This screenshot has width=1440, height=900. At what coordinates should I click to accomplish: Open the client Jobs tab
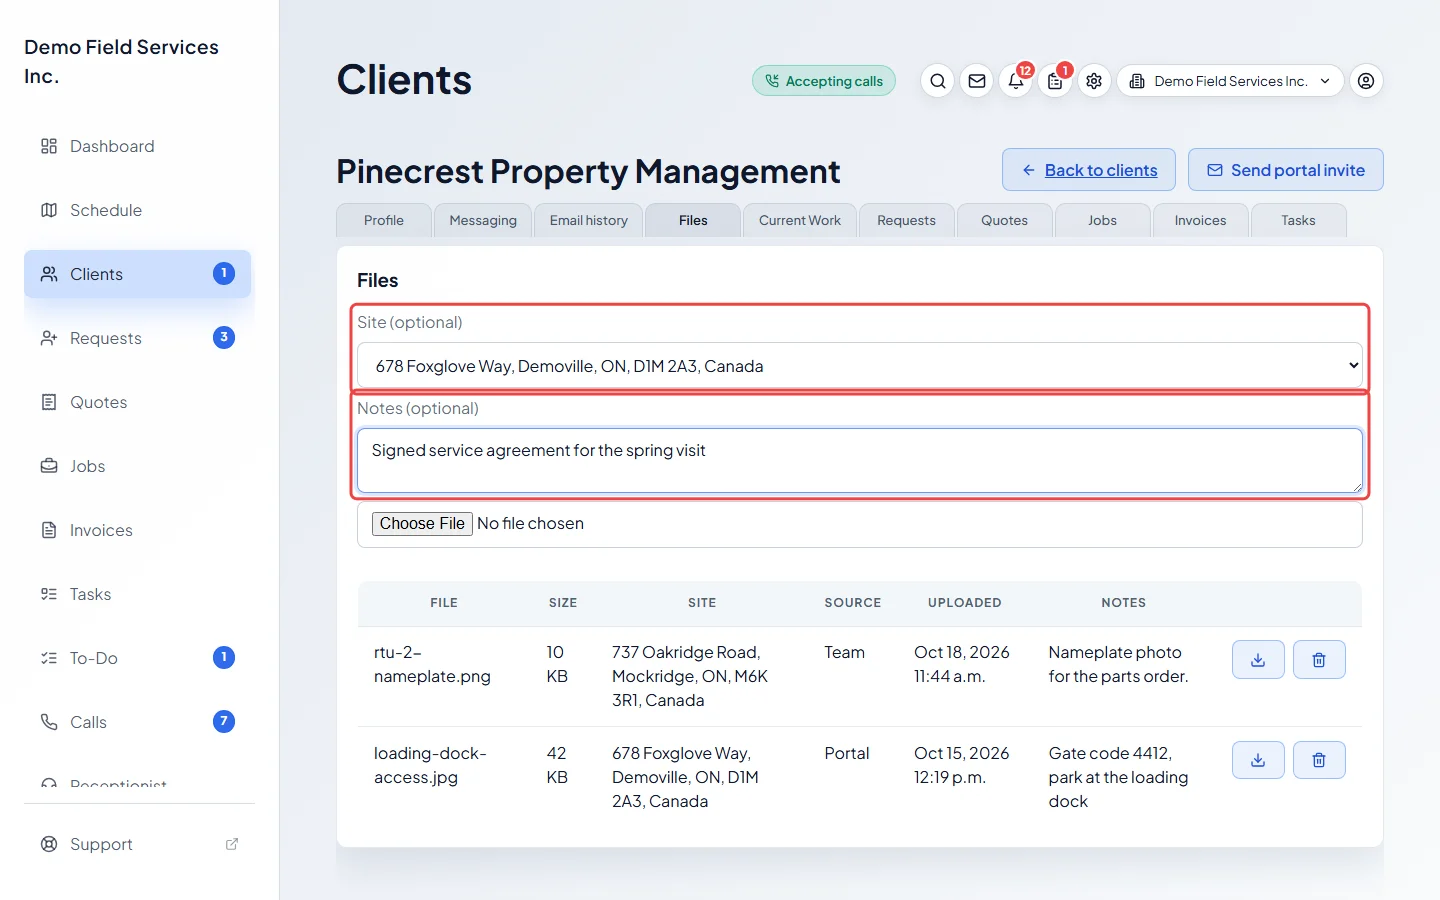1103,220
